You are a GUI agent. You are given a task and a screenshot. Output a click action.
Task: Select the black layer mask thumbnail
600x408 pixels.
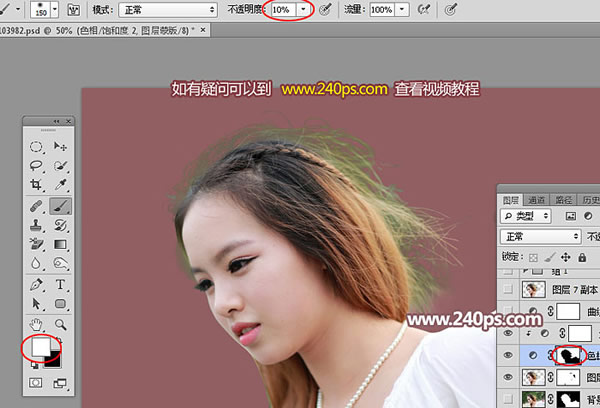click(569, 355)
